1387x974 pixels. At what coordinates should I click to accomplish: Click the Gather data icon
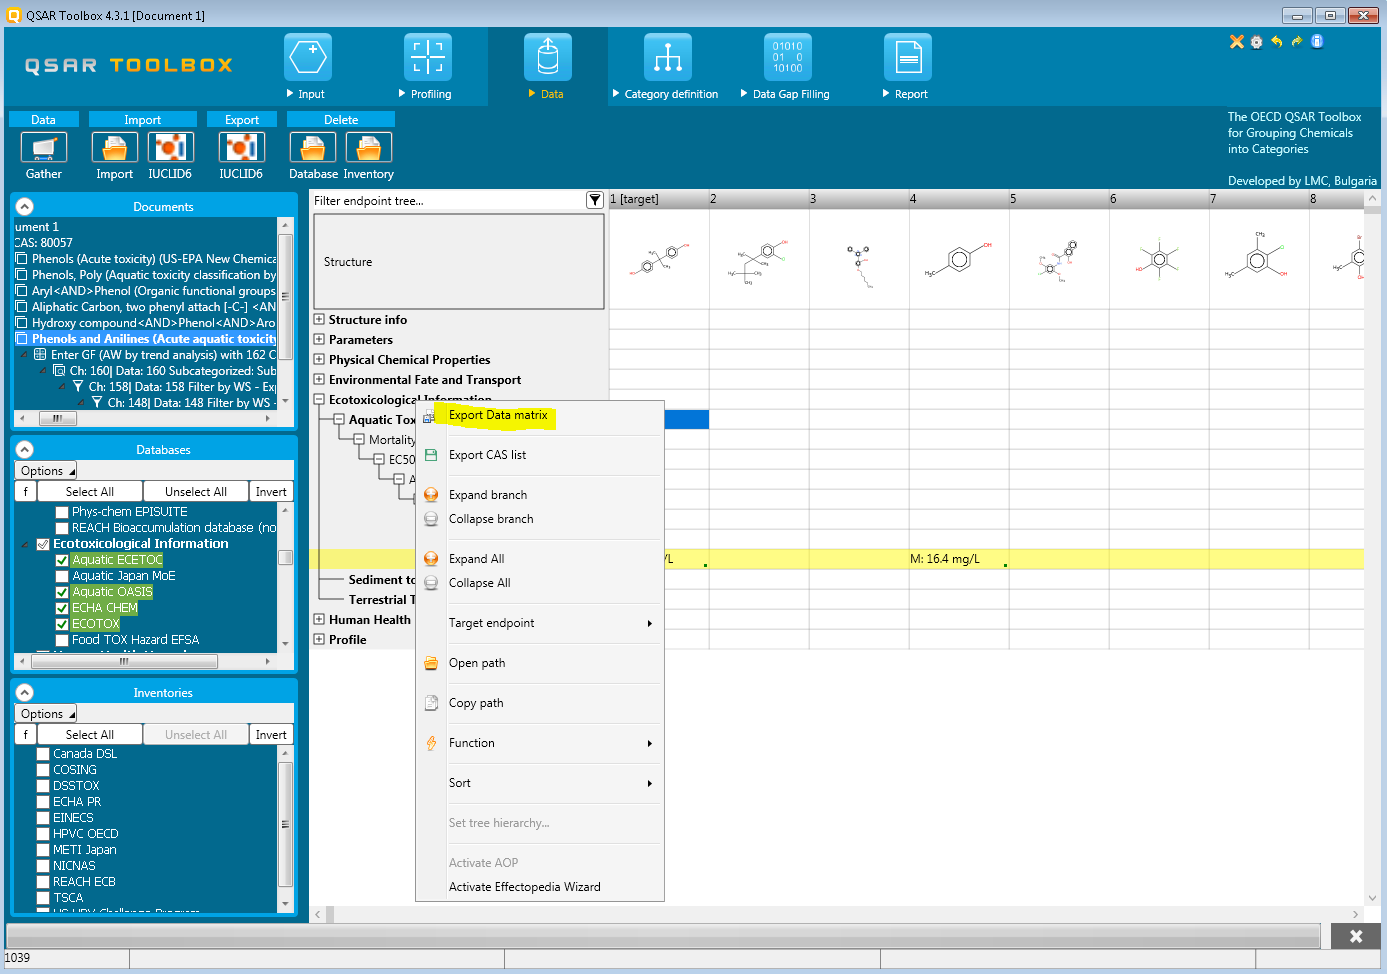44,148
